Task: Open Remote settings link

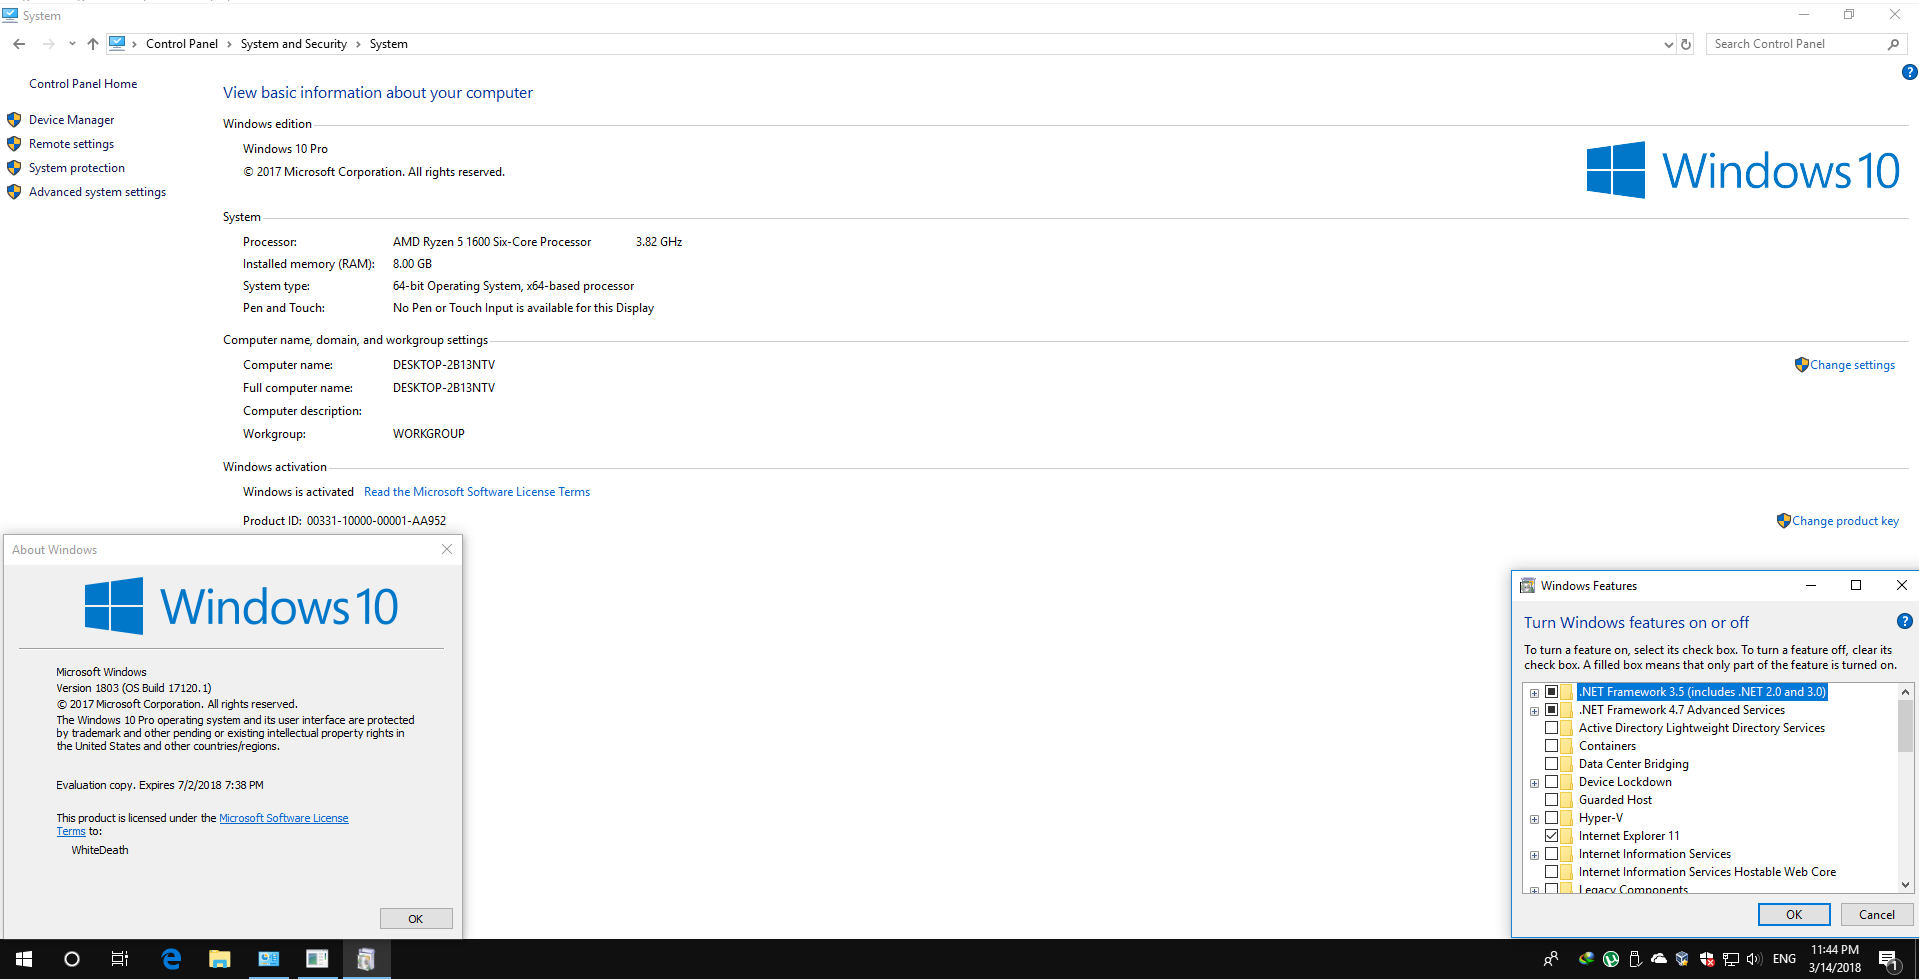Action: [71, 144]
